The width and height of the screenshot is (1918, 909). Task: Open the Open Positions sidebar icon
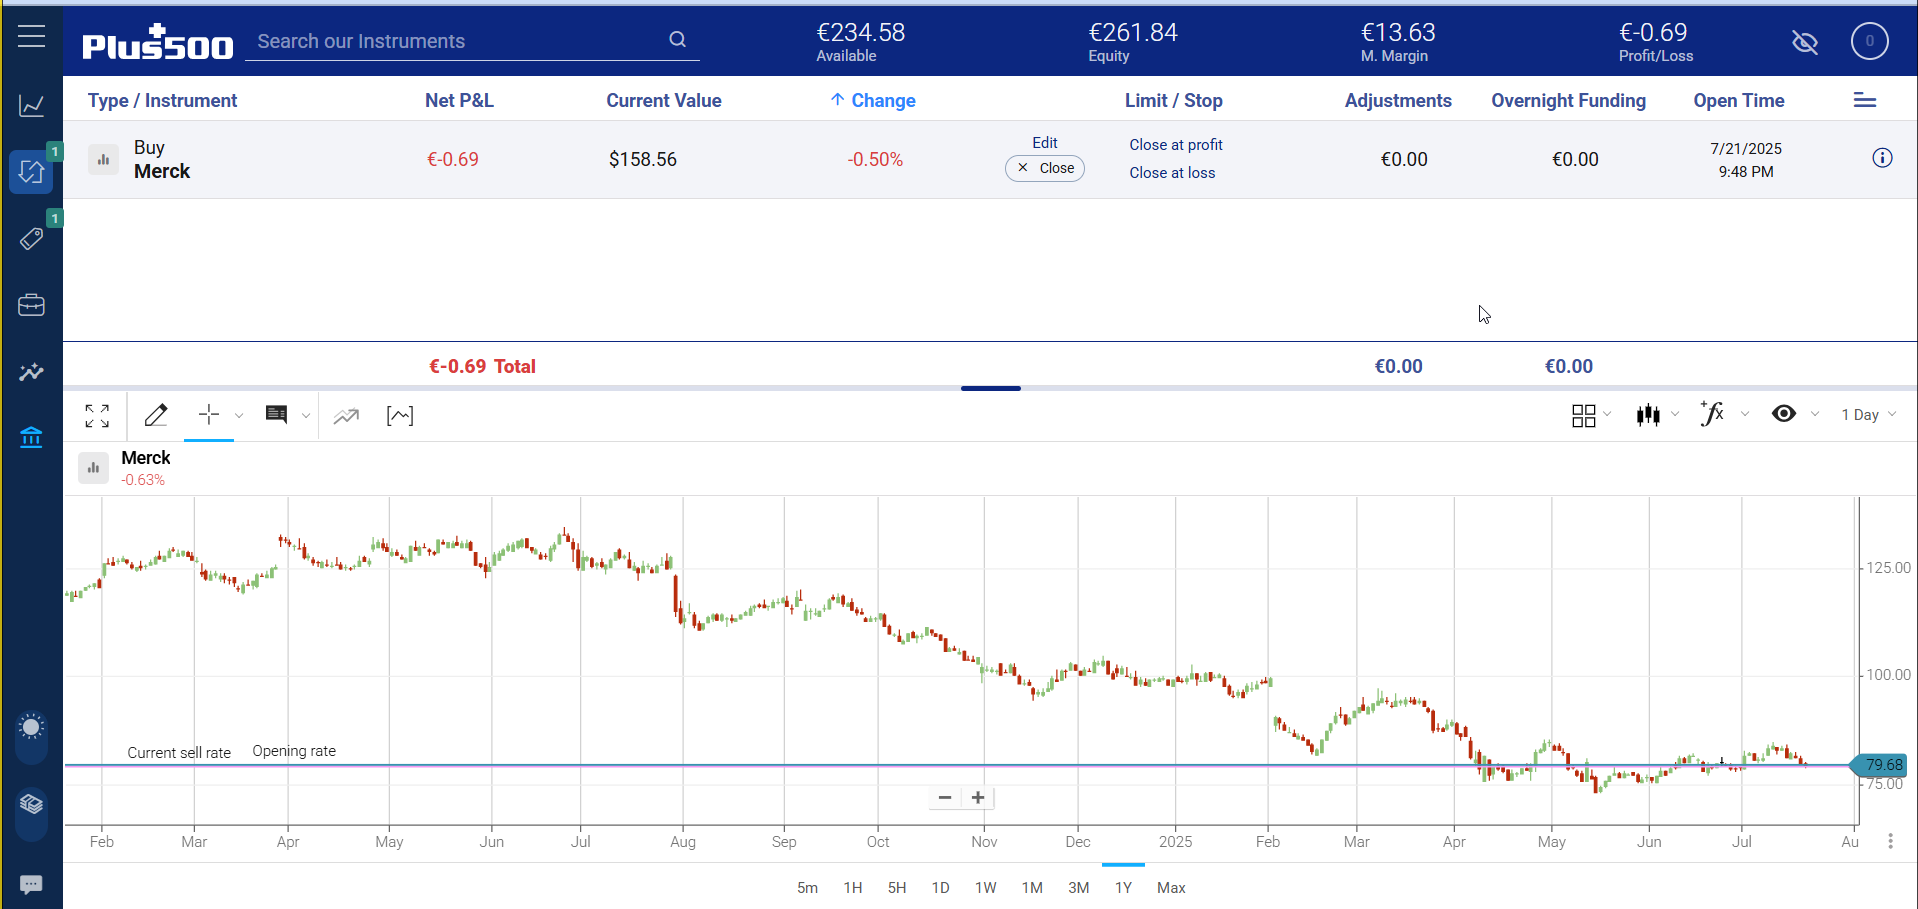(x=31, y=172)
